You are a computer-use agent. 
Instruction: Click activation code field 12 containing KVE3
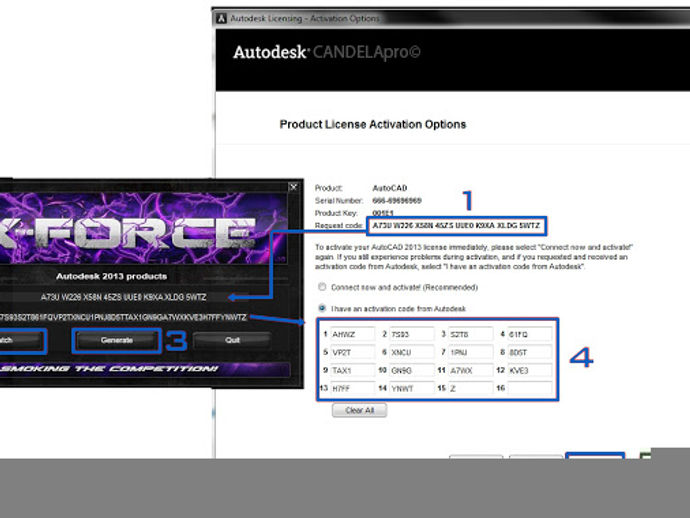tap(529, 371)
